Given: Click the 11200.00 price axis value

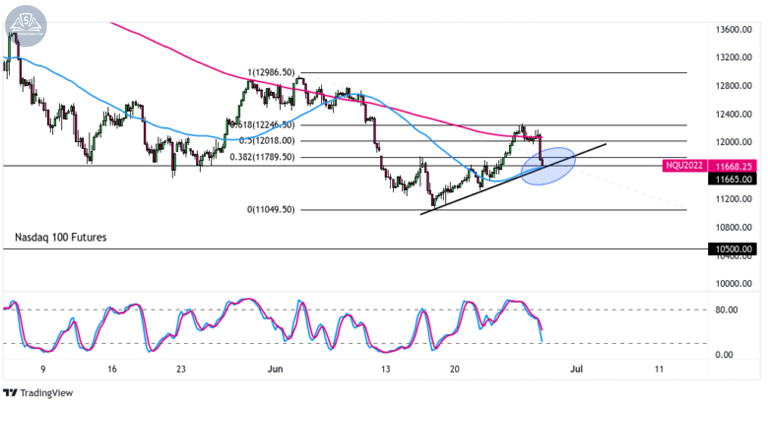Looking at the screenshot, I should coord(733,199).
